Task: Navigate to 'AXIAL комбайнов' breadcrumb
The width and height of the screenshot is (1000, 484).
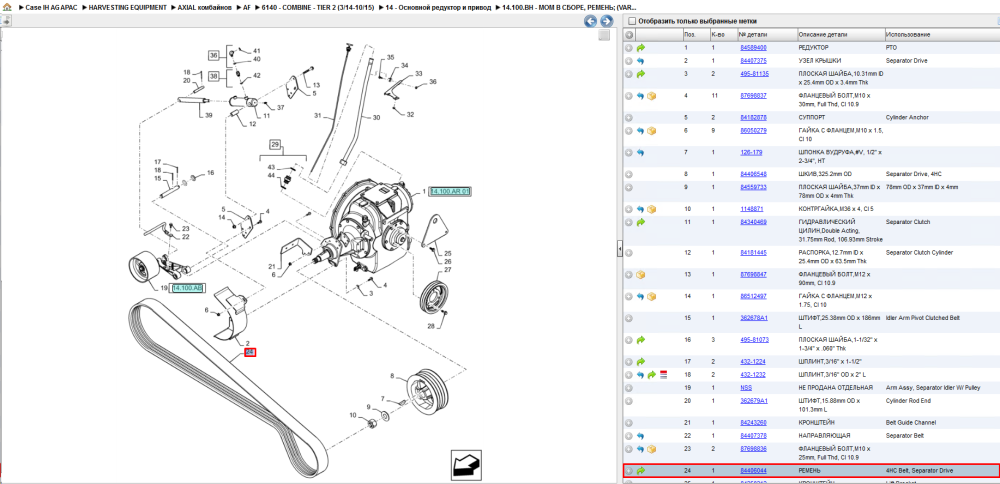Action: point(203,7)
